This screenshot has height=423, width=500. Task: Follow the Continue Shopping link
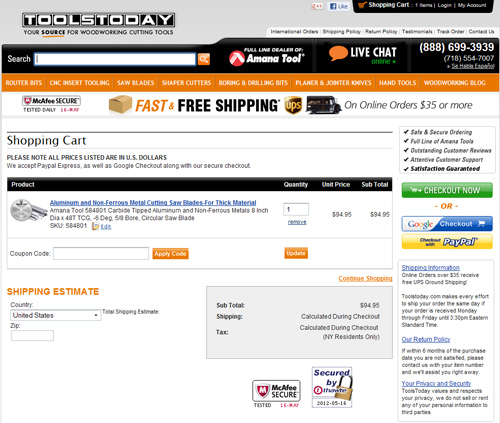pos(365,278)
